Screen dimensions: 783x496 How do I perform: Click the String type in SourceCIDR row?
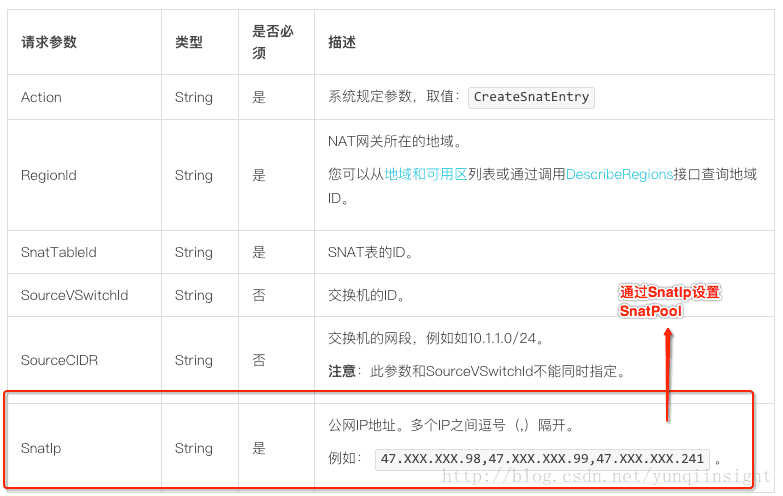coord(194,360)
